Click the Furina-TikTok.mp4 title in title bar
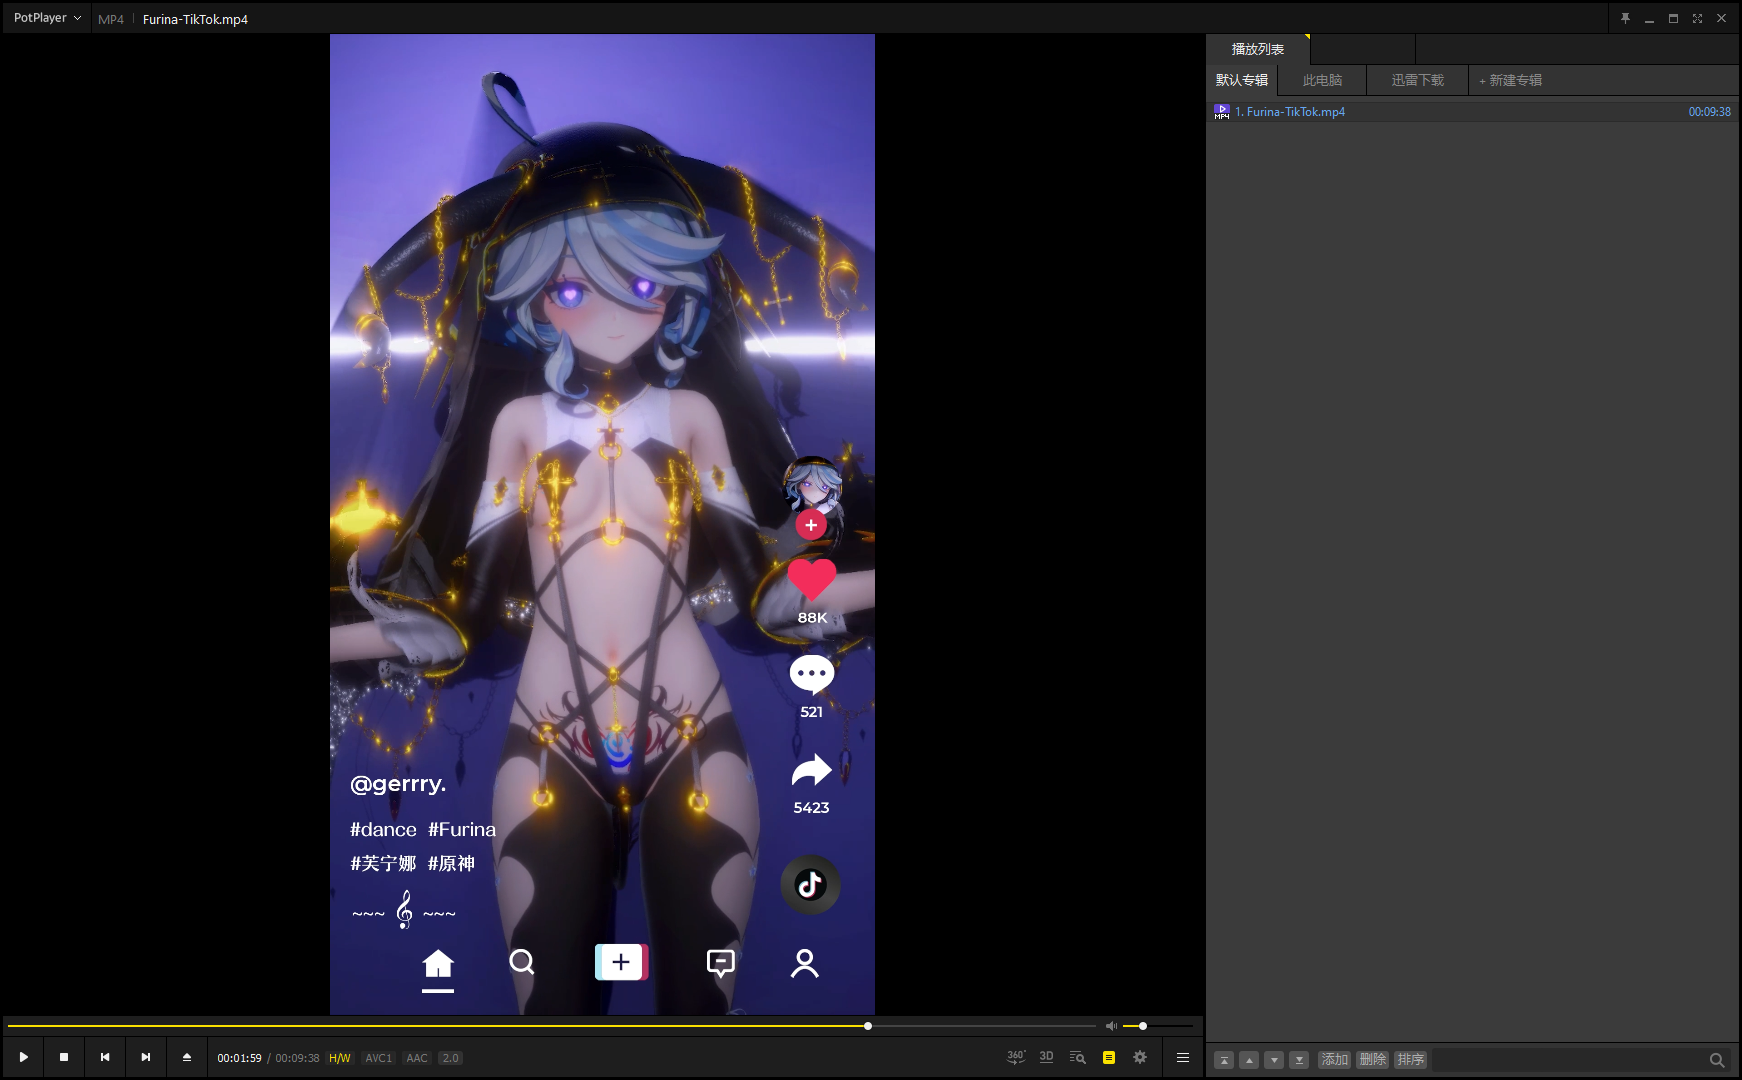The image size is (1742, 1080). coord(195,19)
